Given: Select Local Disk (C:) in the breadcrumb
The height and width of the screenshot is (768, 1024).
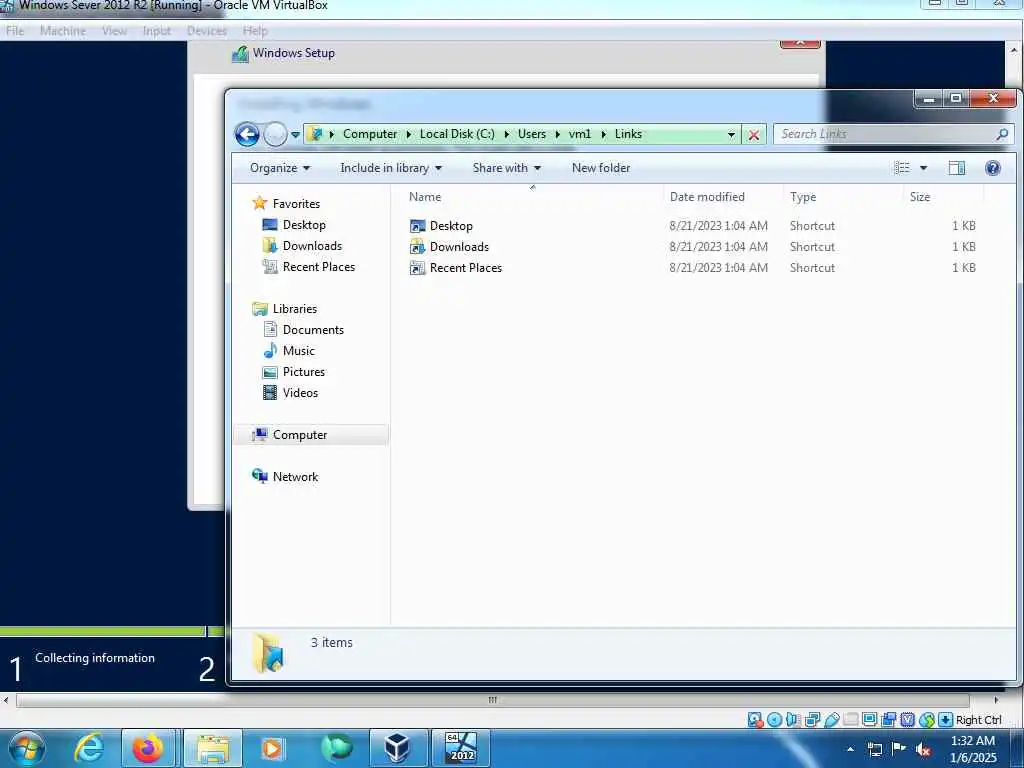Looking at the screenshot, I should click(x=457, y=134).
